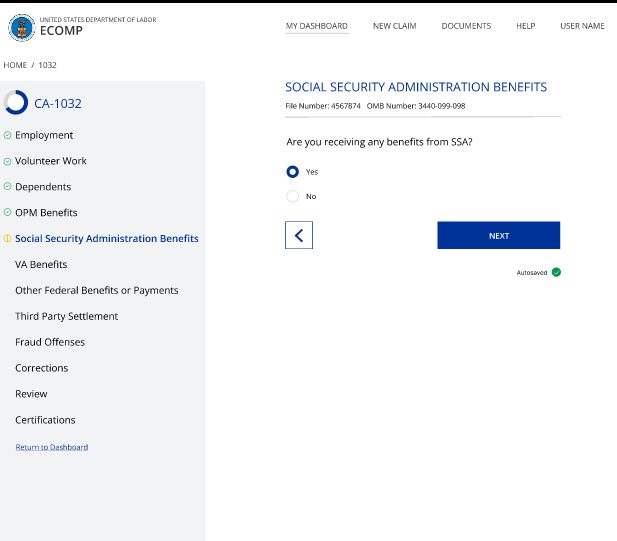This screenshot has height=541, width=617.
Task: Click HOME in the breadcrumb
Action: 15,65
